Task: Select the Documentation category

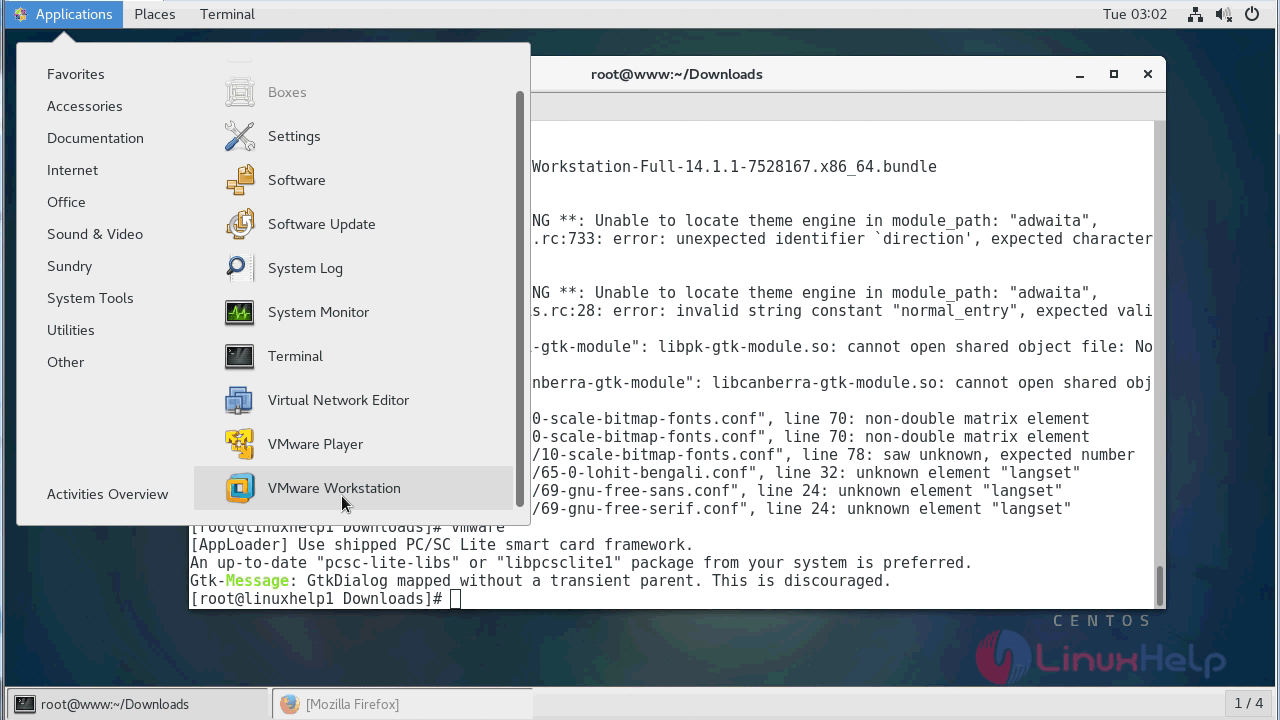Action: [x=95, y=138]
